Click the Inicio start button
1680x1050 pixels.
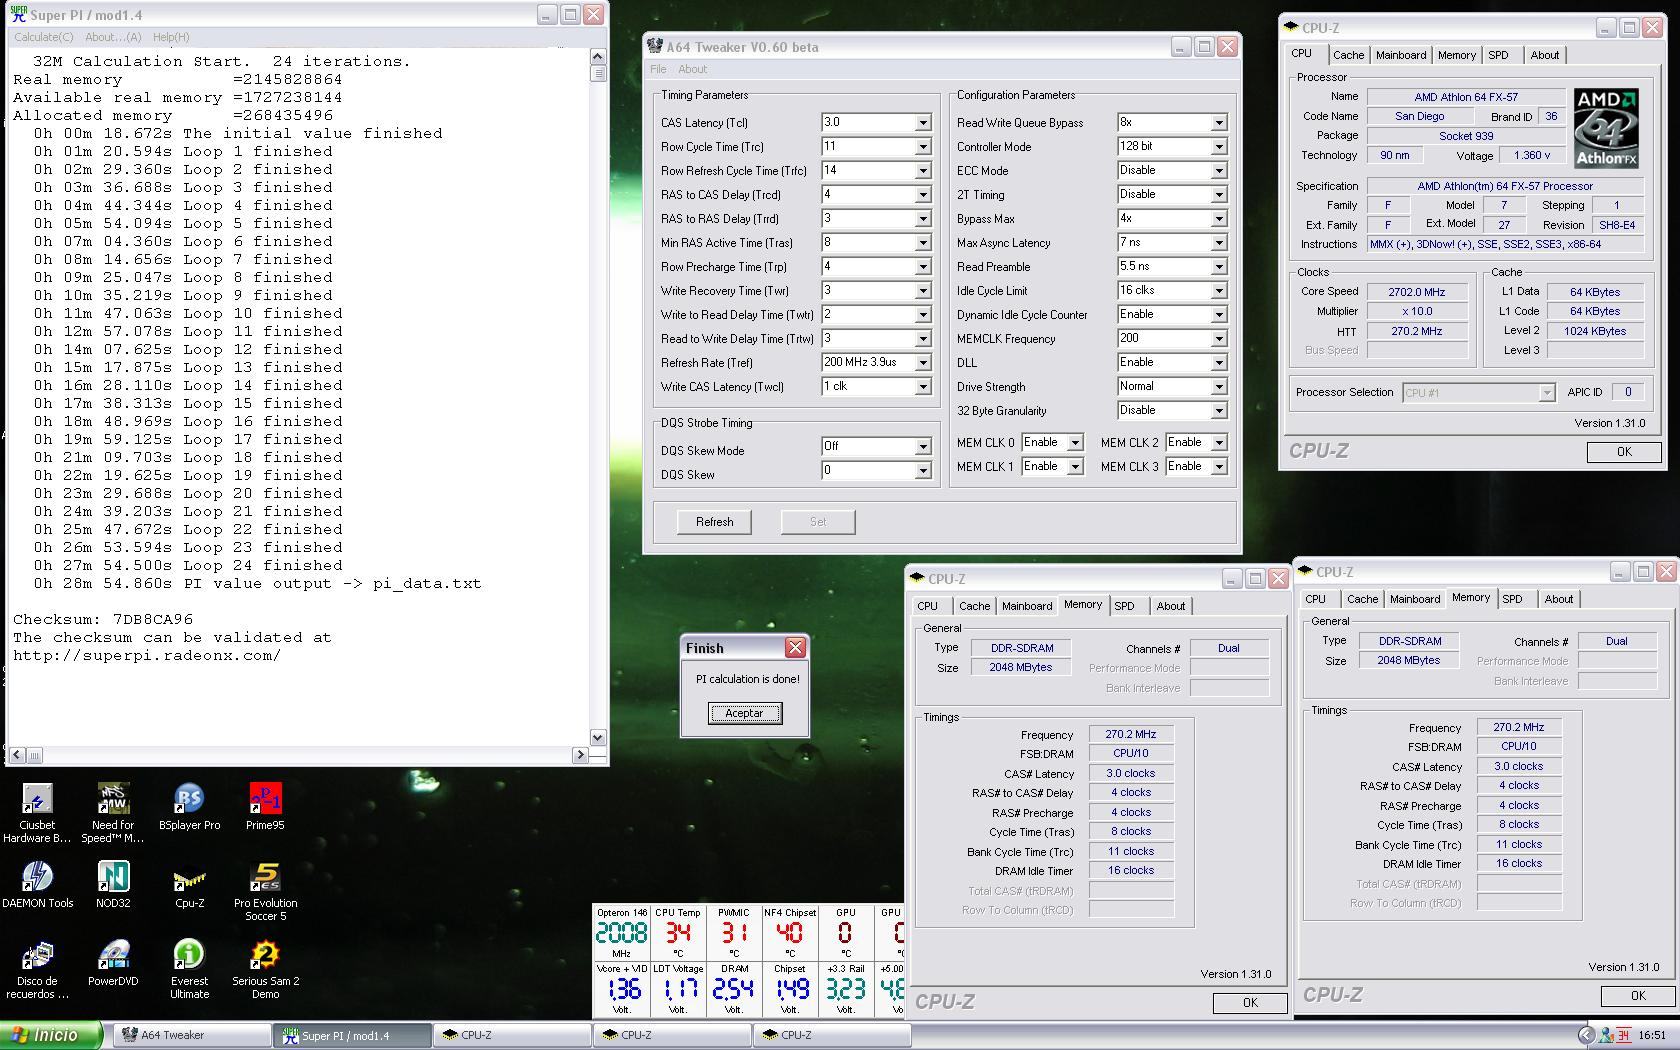(50, 1035)
